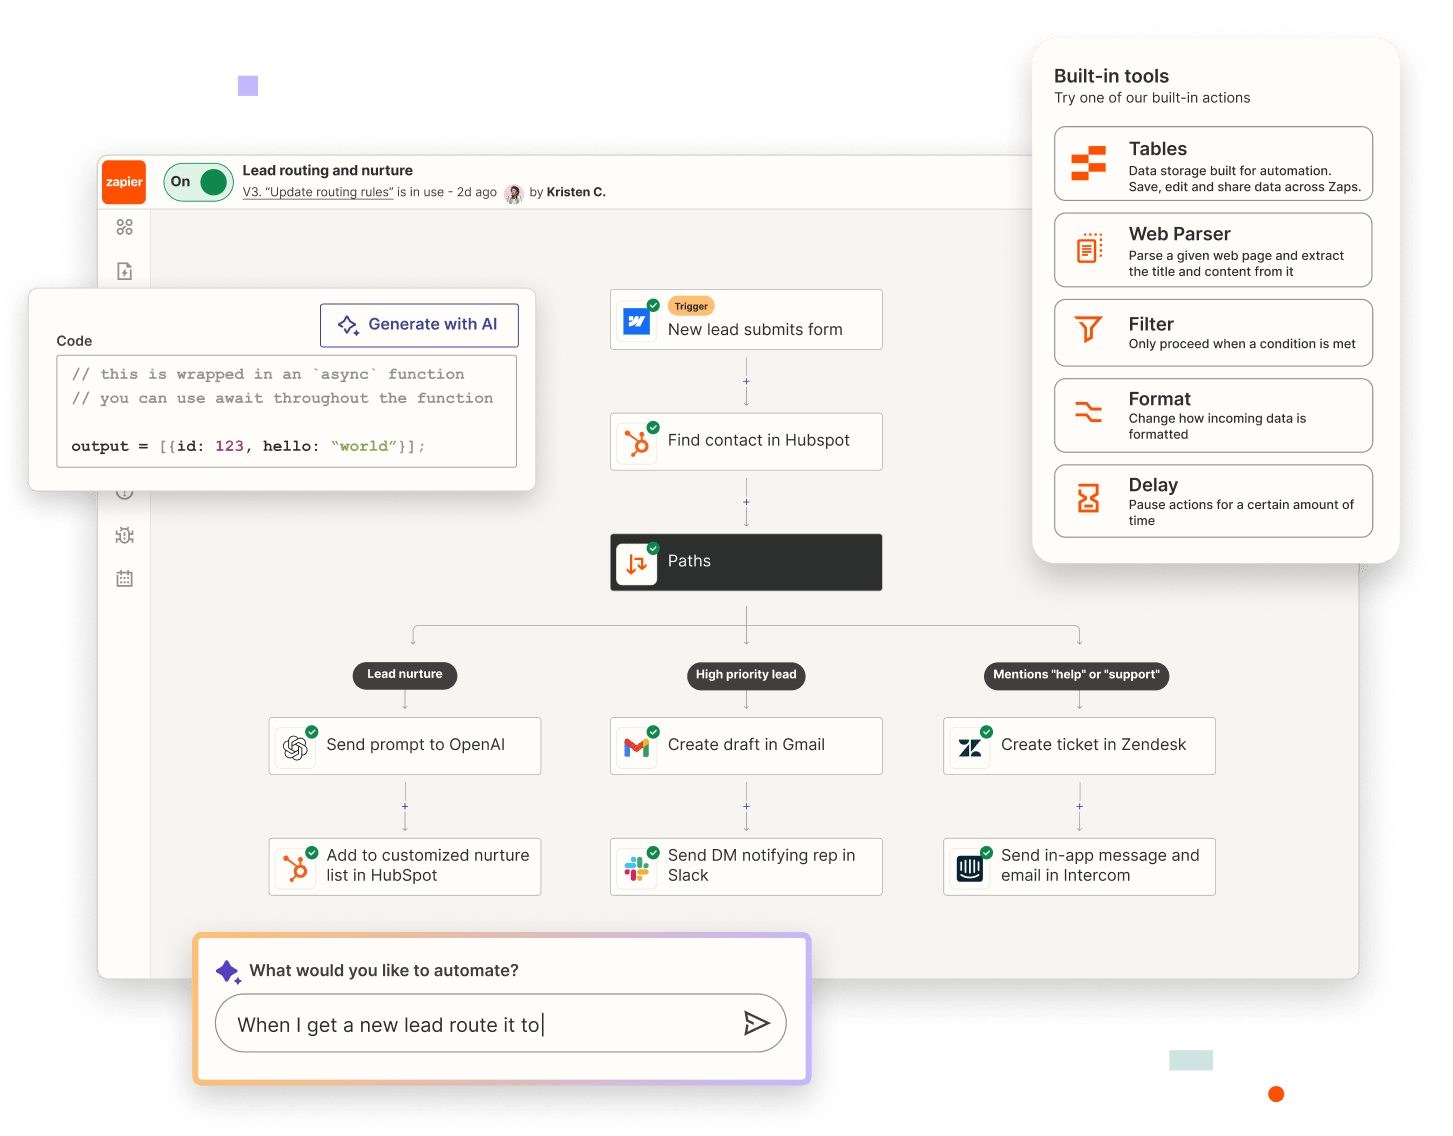The image size is (1453, 1136).
Task: Click plus to add step after trigger
Action: click(746, 381)
